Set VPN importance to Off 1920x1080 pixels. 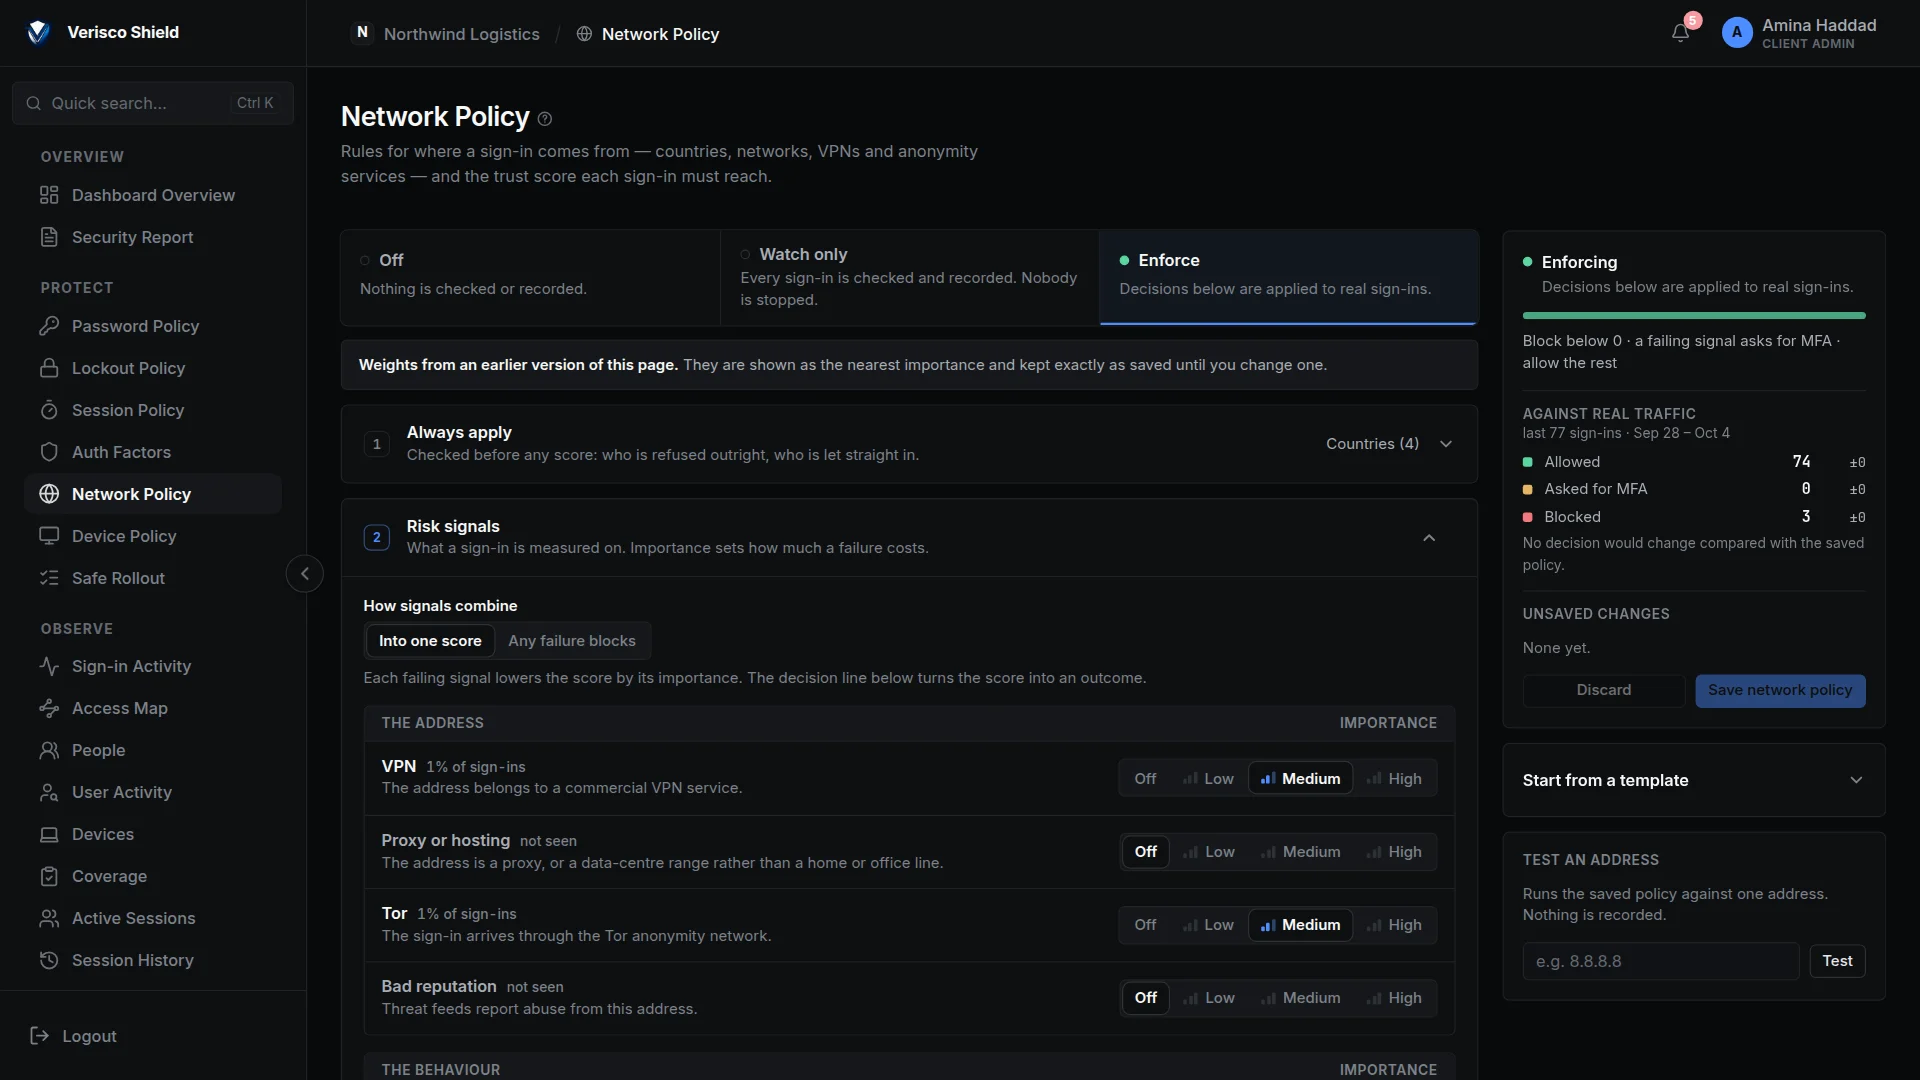coord(1145,779)
